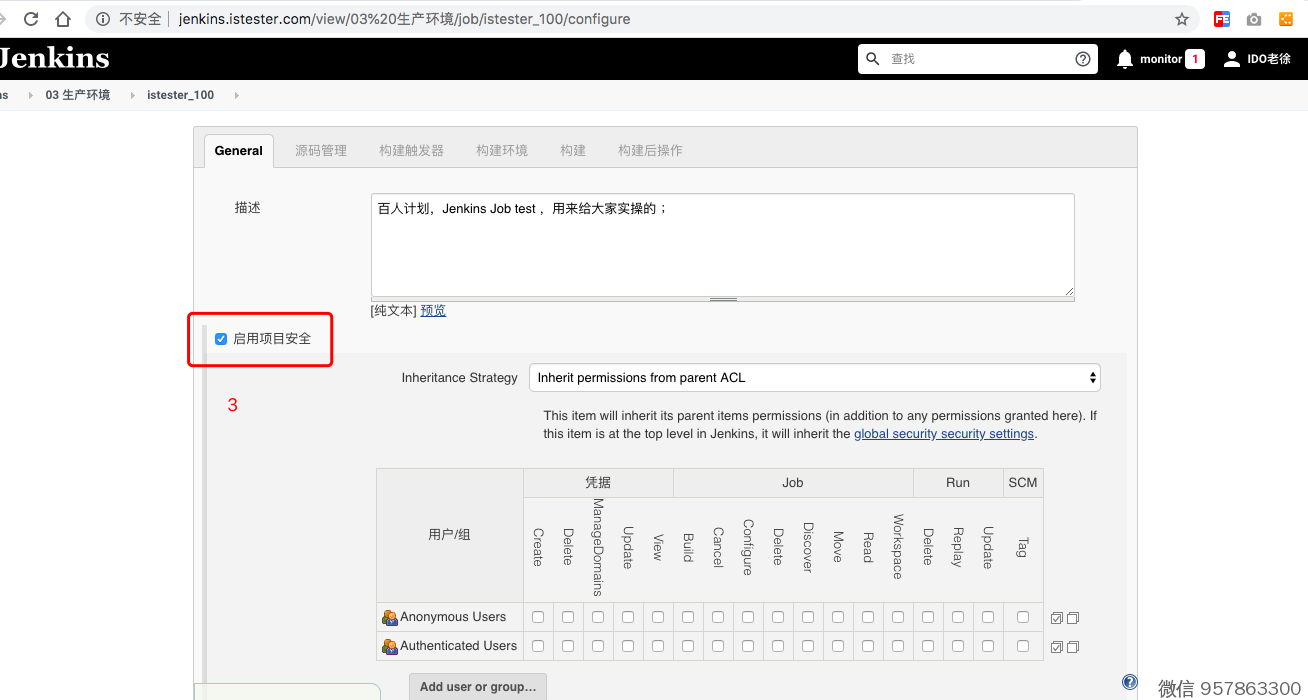Expand breadcrumb arrow after 03 生产环境
This screenshot has width=1308, height=700.
click(x=132, y=95)
